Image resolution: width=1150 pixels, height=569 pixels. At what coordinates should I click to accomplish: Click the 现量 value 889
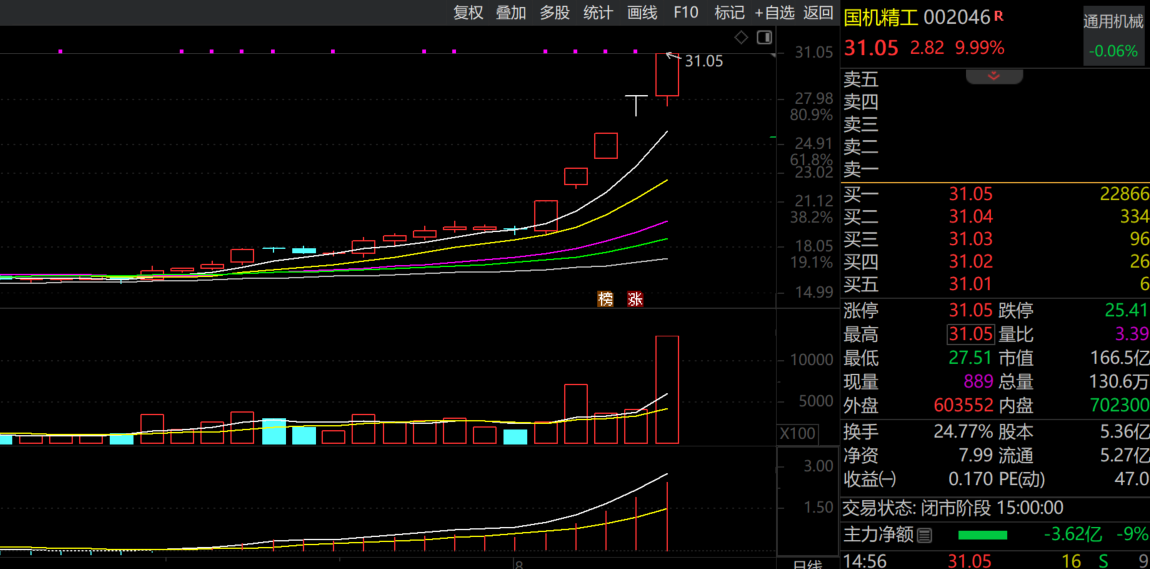[x=978, y=382]
